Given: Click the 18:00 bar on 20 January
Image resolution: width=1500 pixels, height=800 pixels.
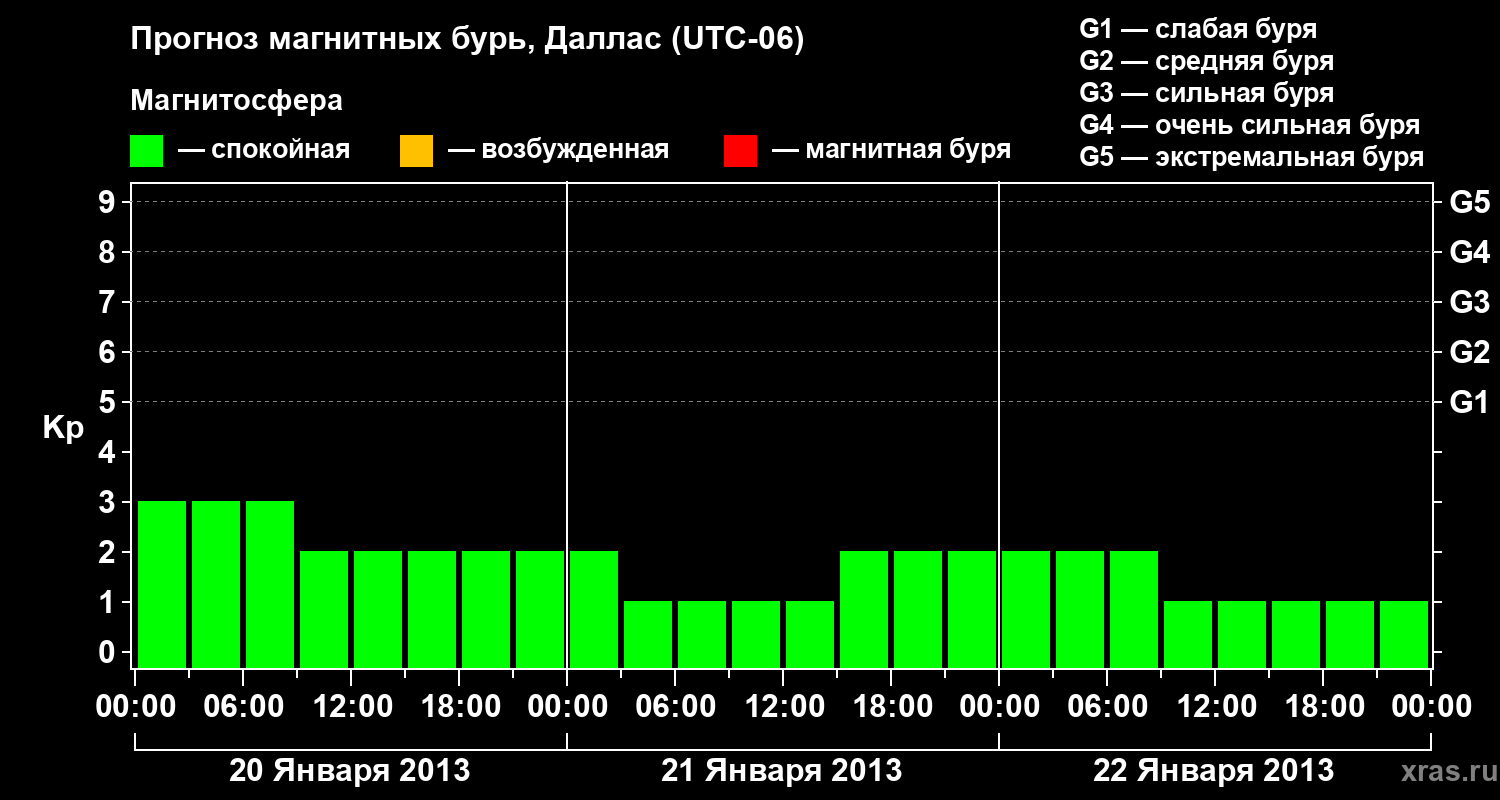Looking at the screenshot, I should tap(486, 609).
